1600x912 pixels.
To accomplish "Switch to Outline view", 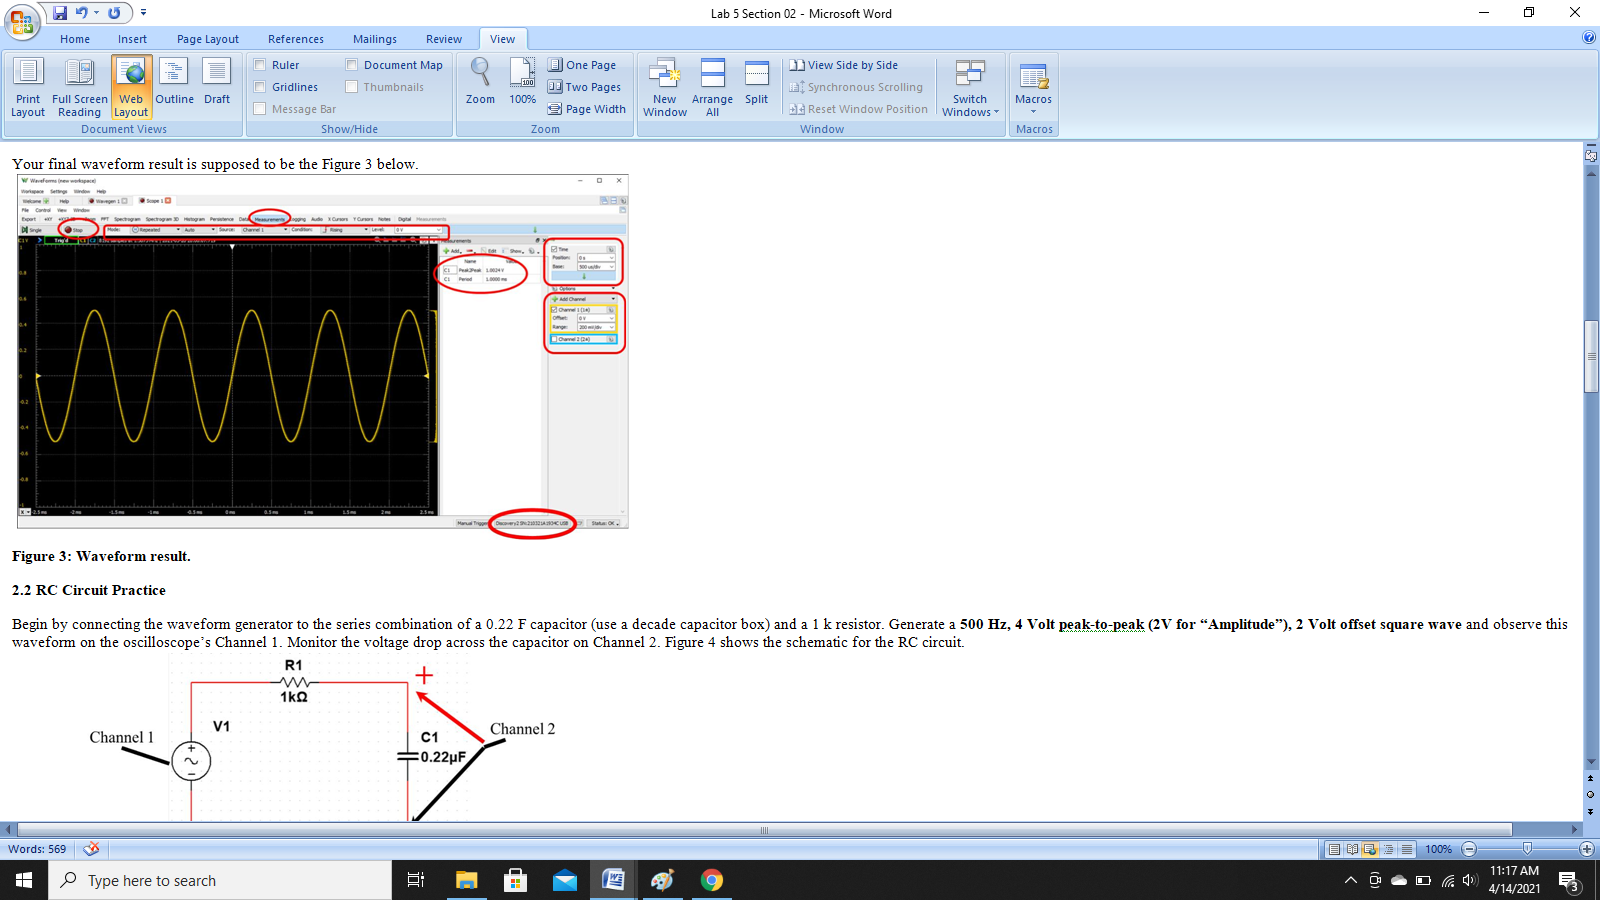I will tap(174, 86).
